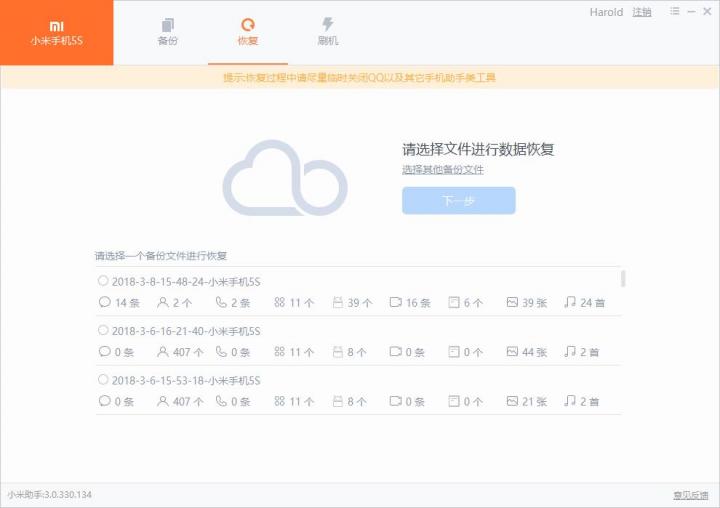This screenshot has height=508, width=720.
Task: Open the 刷机 flash tab
Action: pos(328,32)
